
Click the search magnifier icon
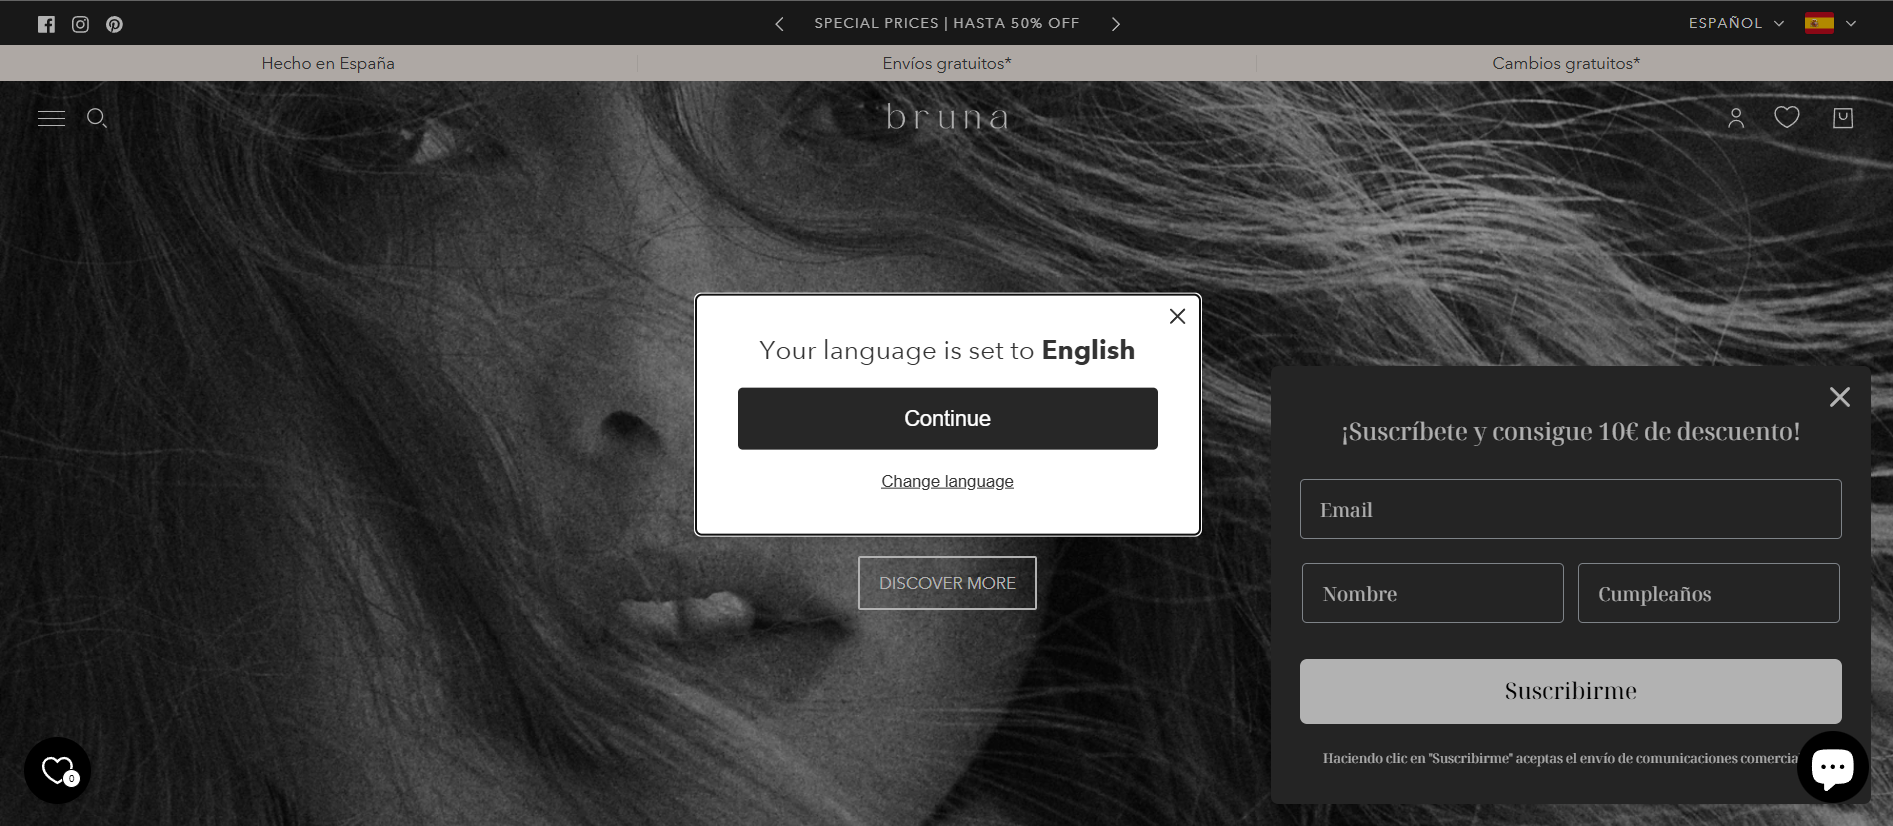pyautogui.click(x=97, y=118)
